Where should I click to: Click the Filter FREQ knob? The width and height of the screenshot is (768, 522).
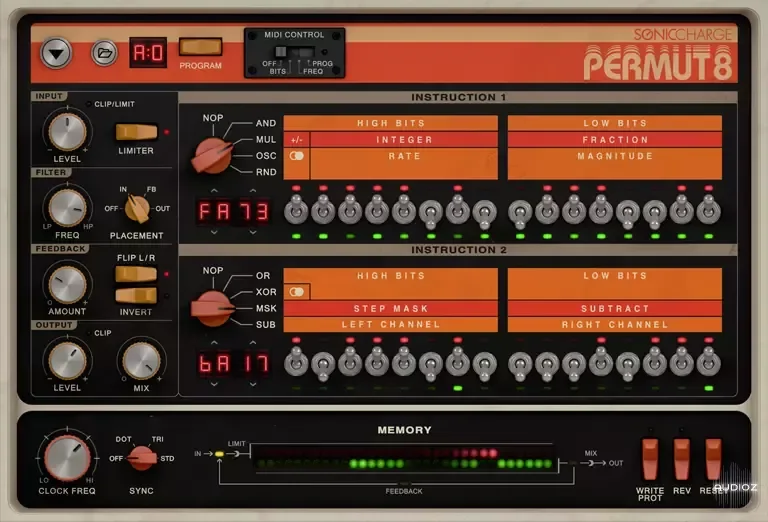[67, 208]
